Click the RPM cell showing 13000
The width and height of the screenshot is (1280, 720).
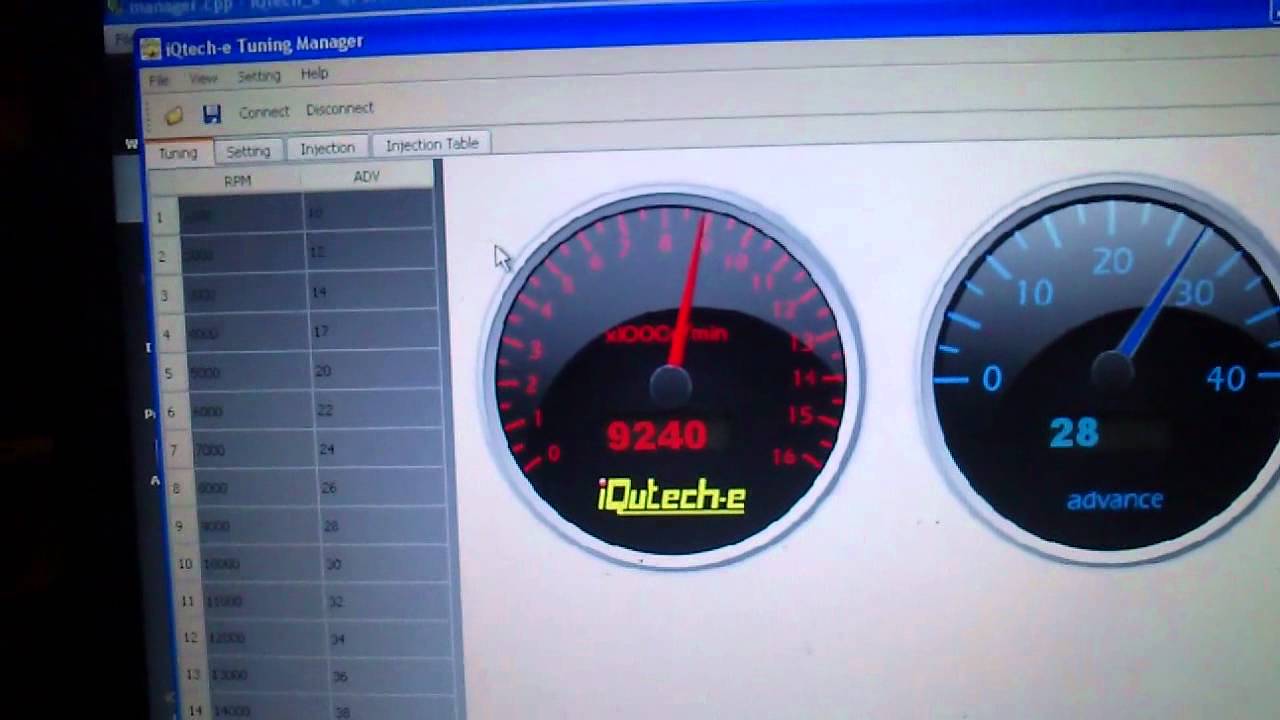[x=268, y=675]
